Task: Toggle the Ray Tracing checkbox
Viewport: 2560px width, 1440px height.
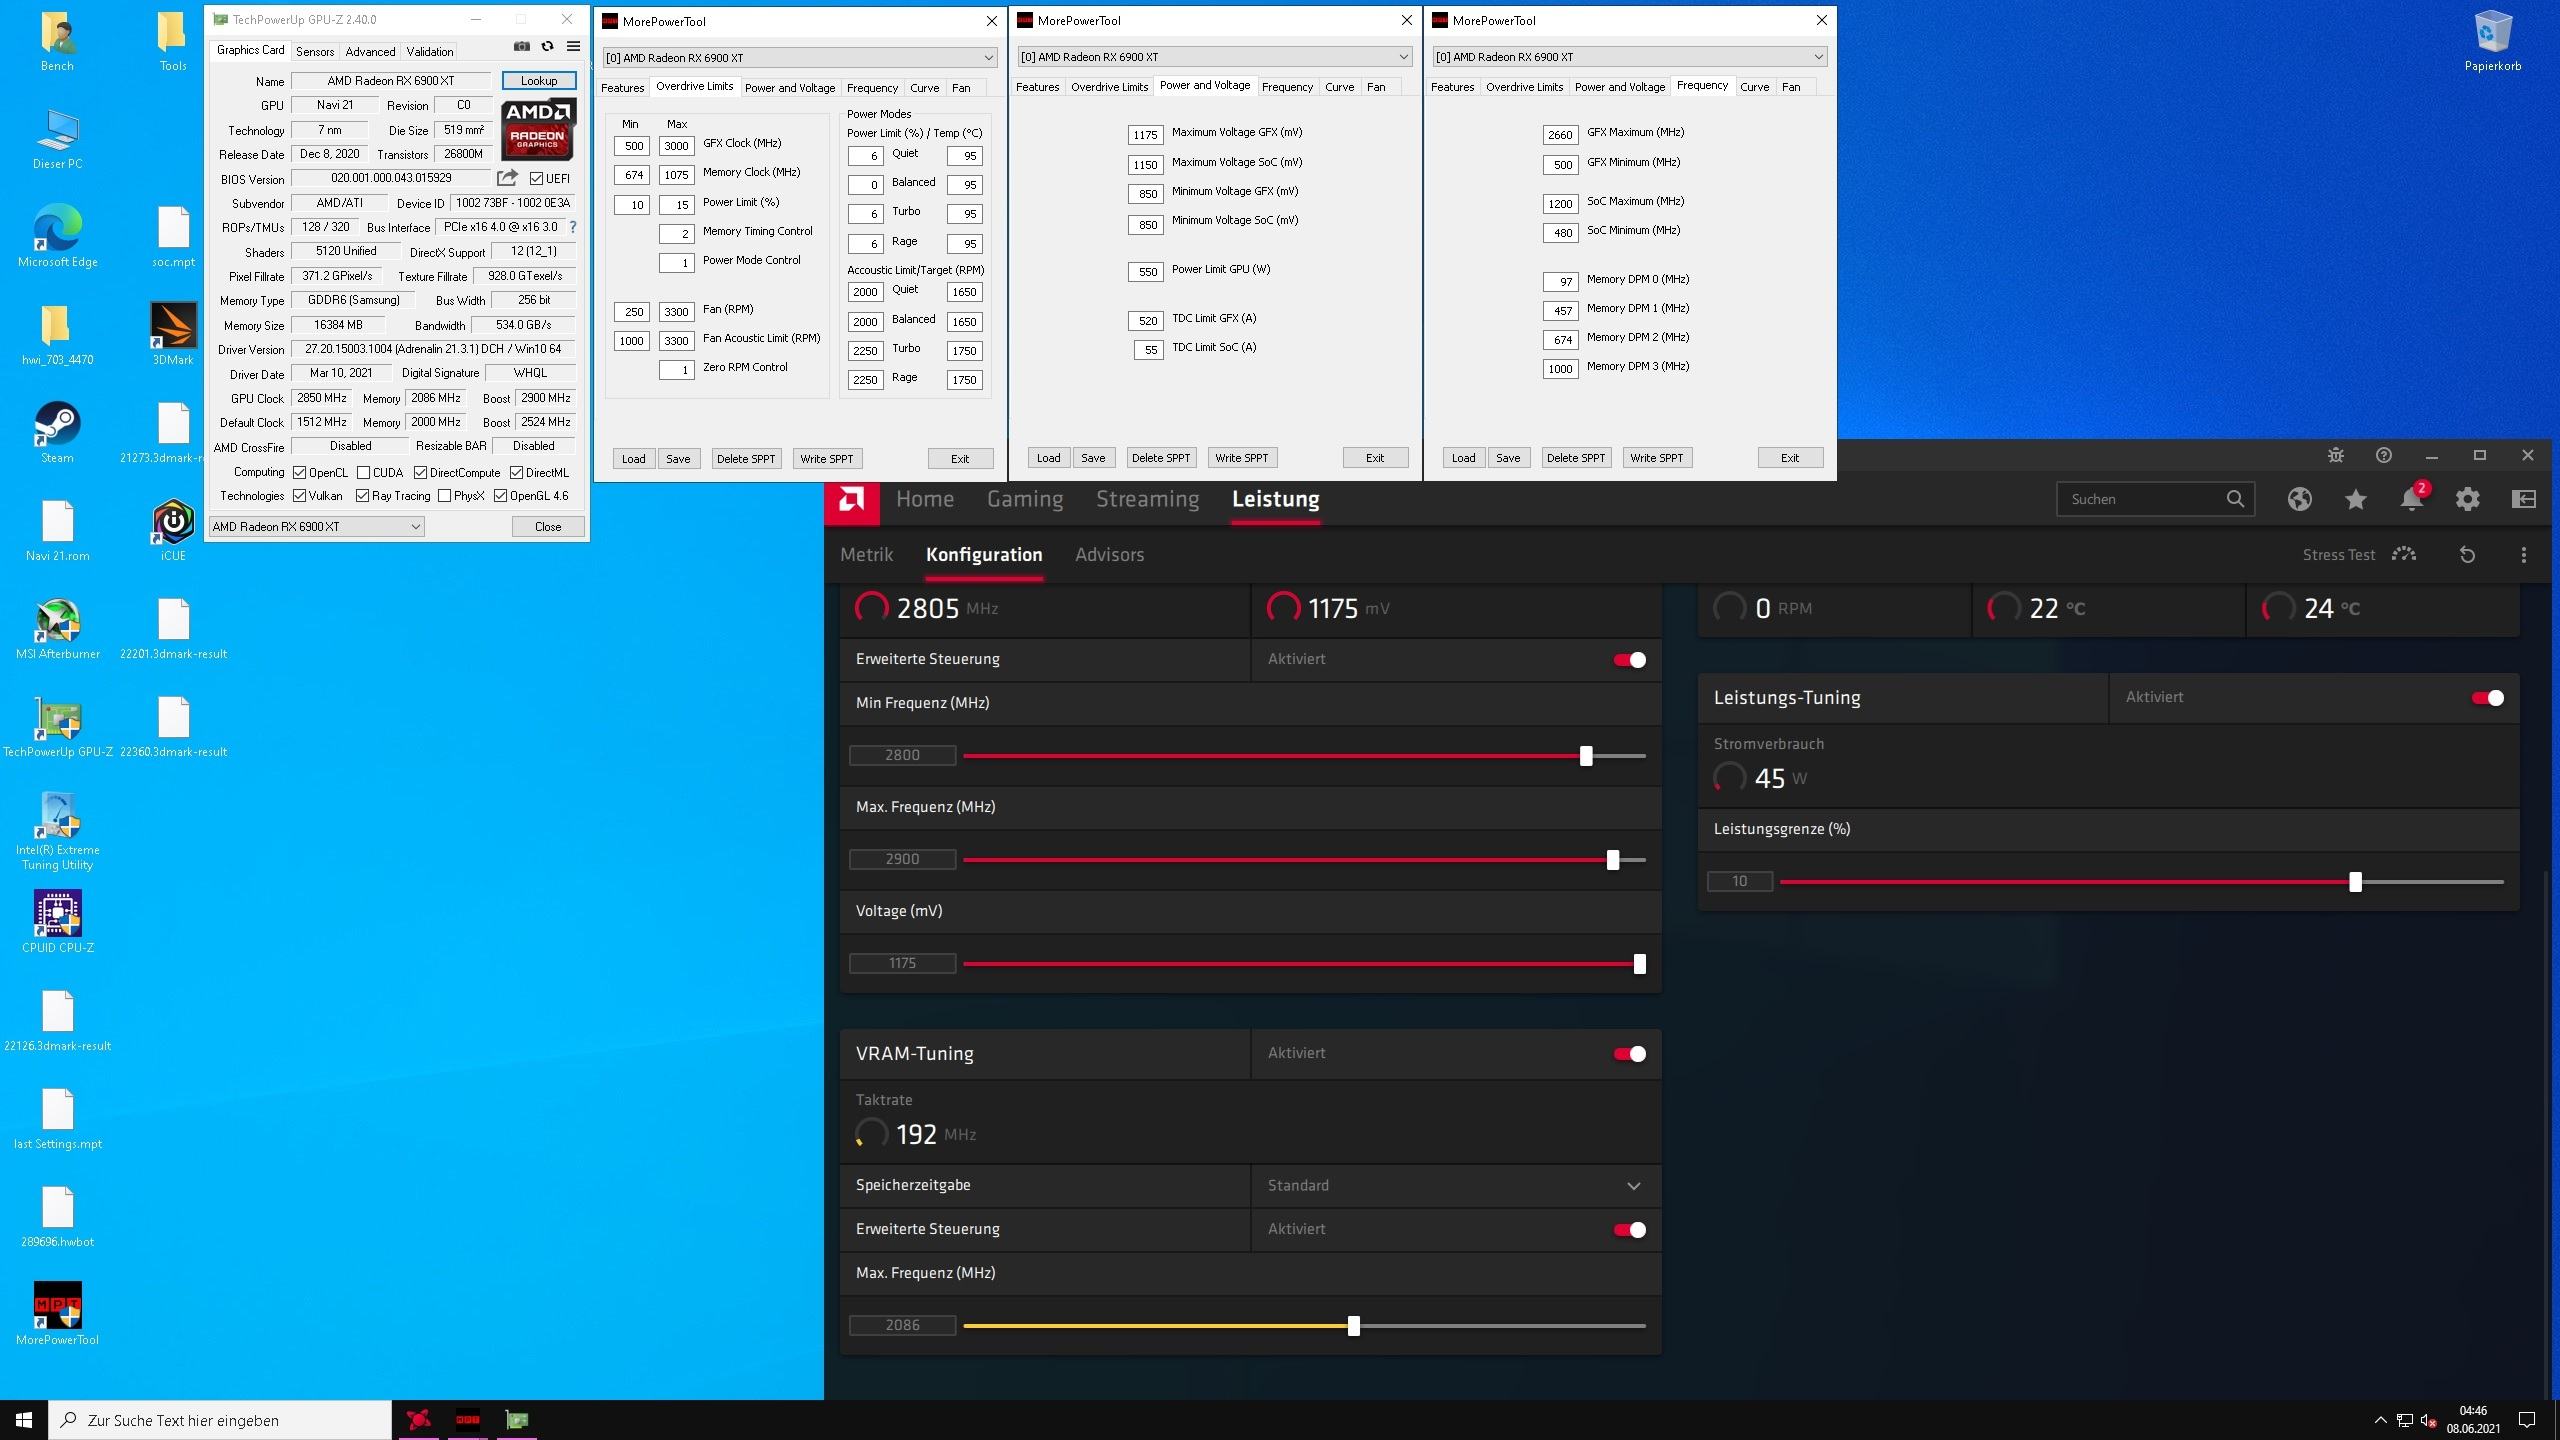Action: (x=362, y=496)
